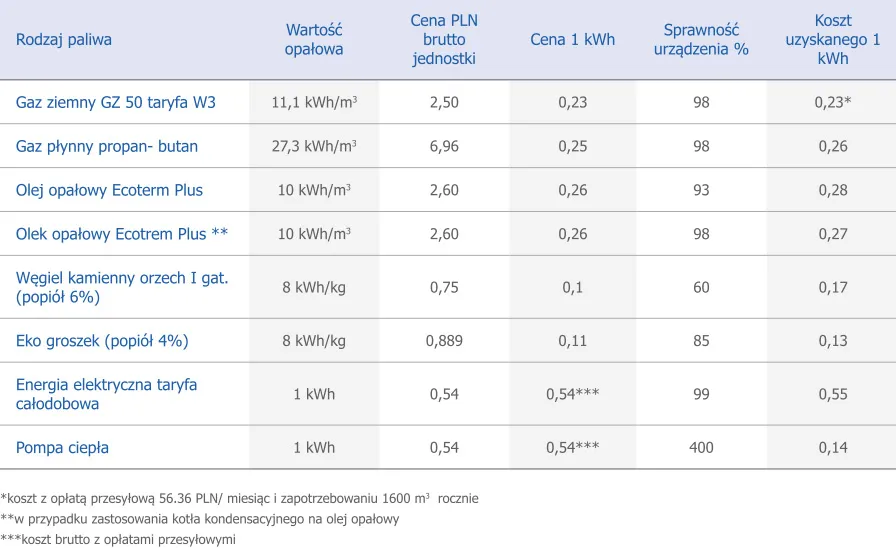Click the Eko groszek (popiół 4%) label

point(102,341)
